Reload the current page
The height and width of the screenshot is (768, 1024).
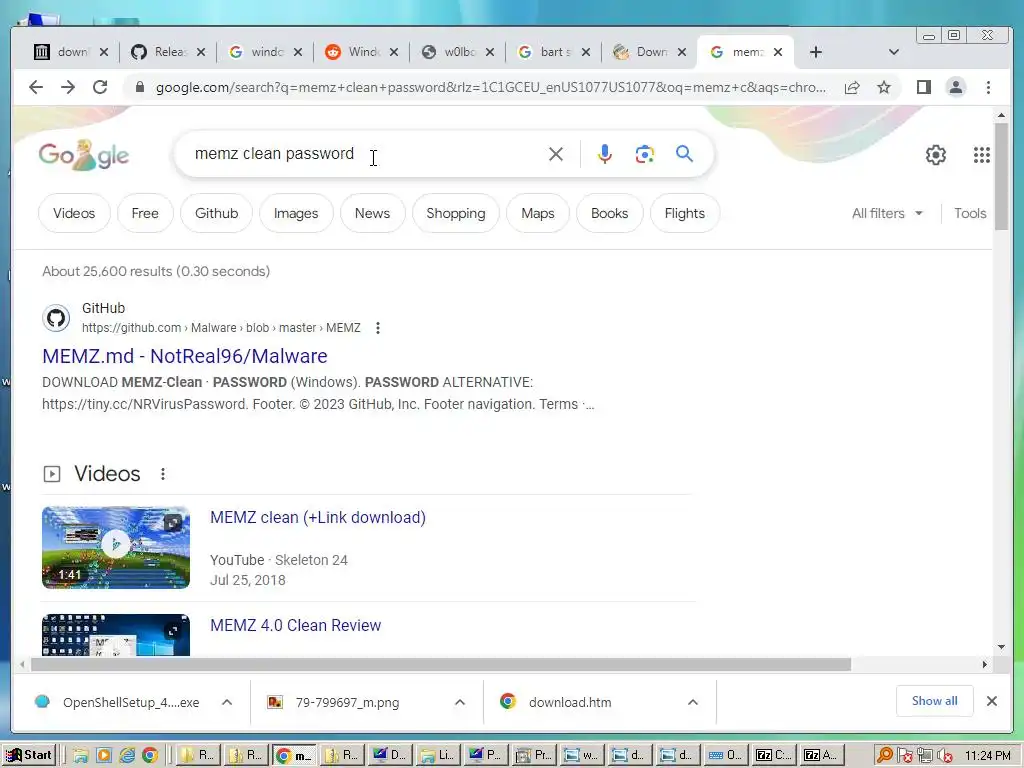[x=100, y=87]
